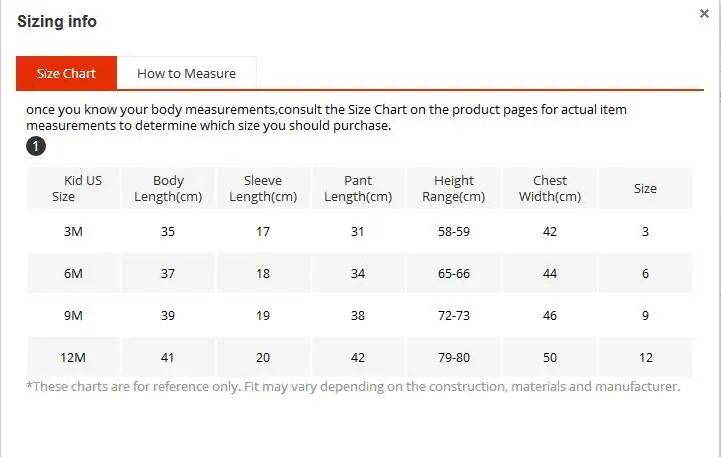The width and height of the screenshot is (721, 457).
Task: Select the 9M size row label
Action: (73, 315)
